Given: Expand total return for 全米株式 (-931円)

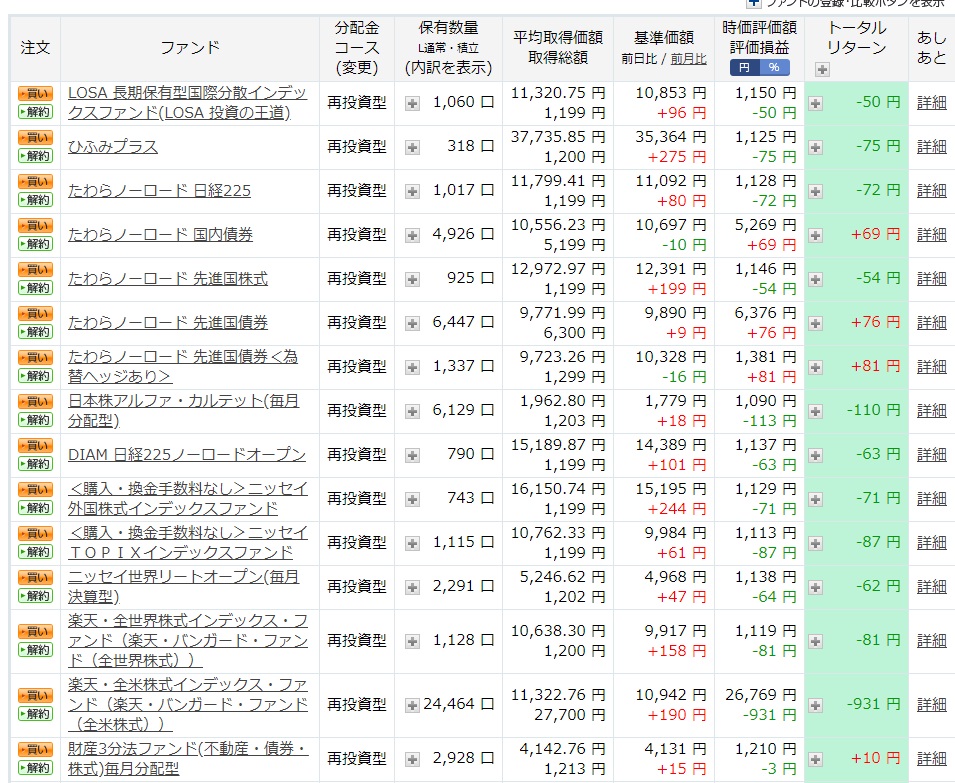Looking at the screenshot, I should pyautogui.click(x=816, y=705).
